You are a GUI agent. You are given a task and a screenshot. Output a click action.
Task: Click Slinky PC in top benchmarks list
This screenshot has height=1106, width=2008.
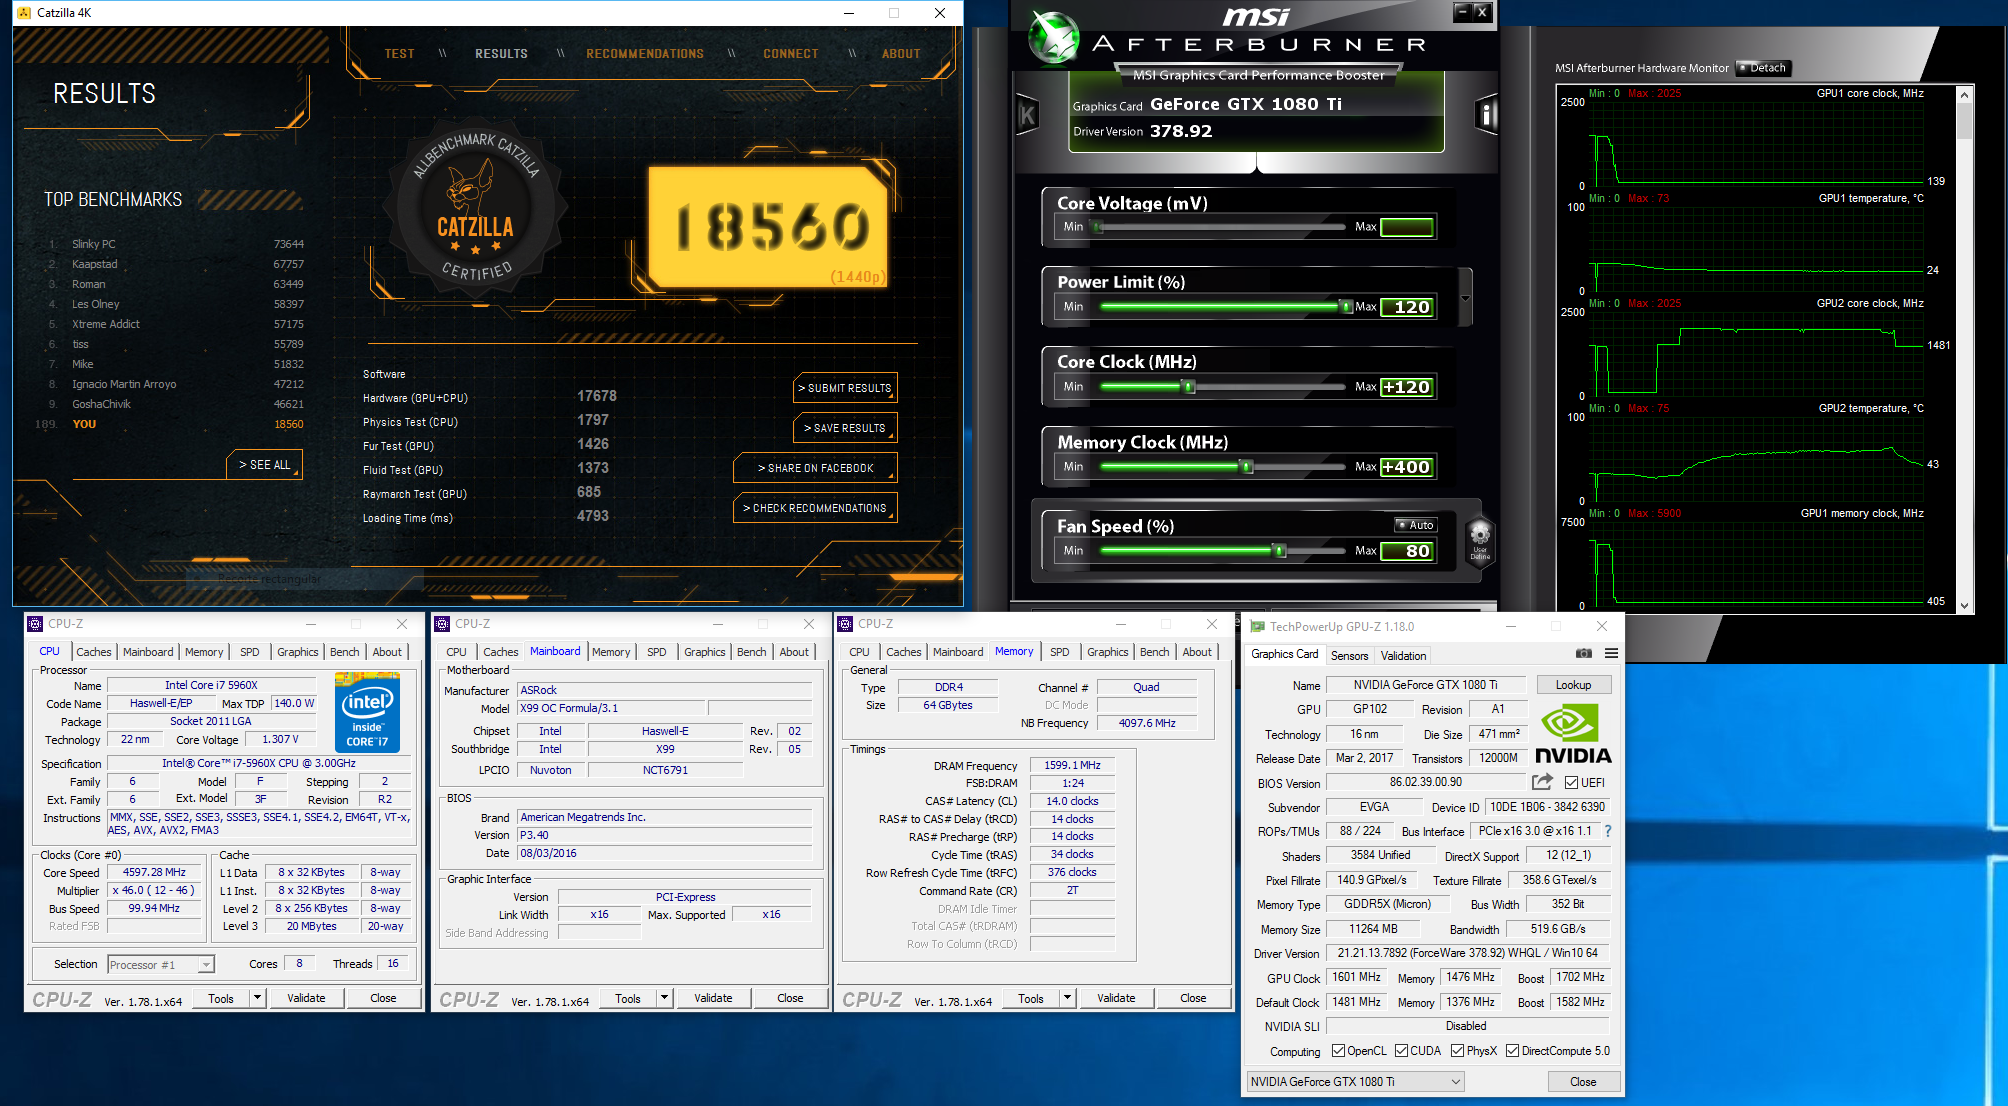[x=93, y=244]
